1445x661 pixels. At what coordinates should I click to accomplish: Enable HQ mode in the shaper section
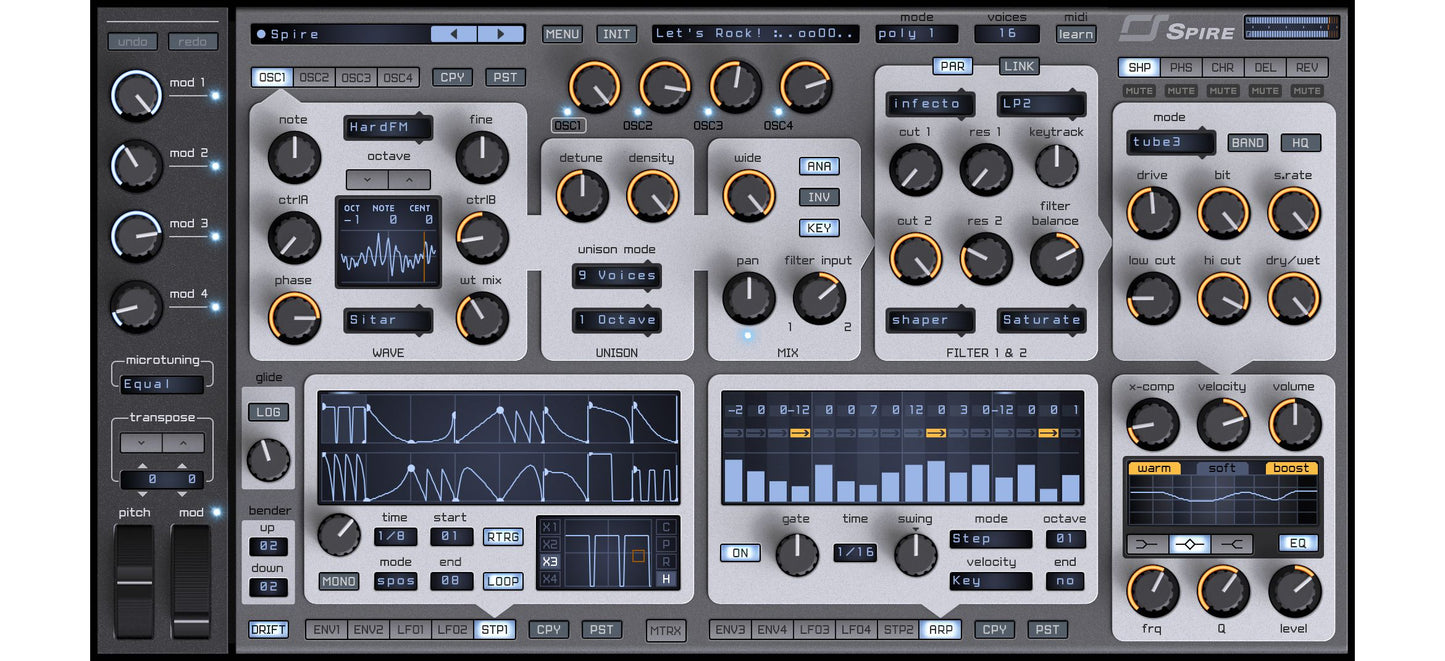click(x=1300, y=142)
